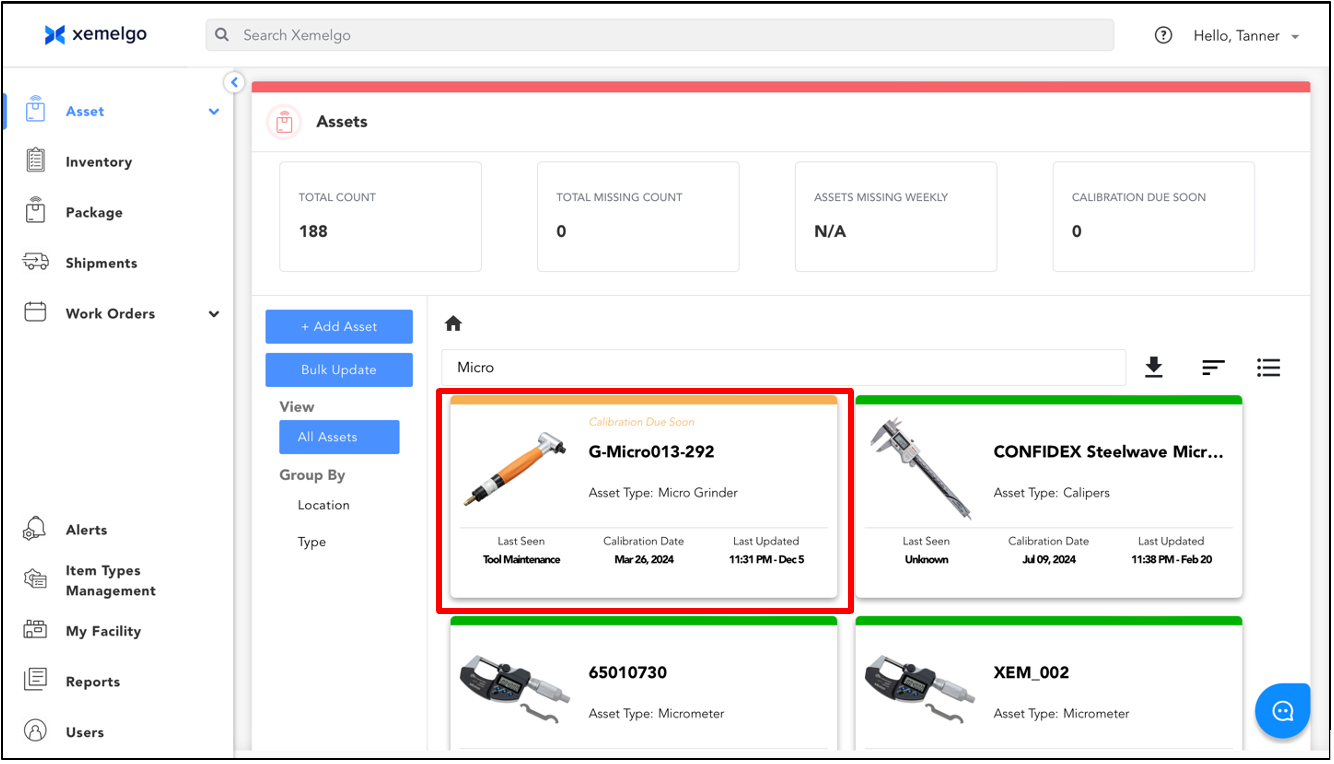Open the XEM_002 micrometer card
This screenshot has width=1334, height=764.
[1049, 682]
